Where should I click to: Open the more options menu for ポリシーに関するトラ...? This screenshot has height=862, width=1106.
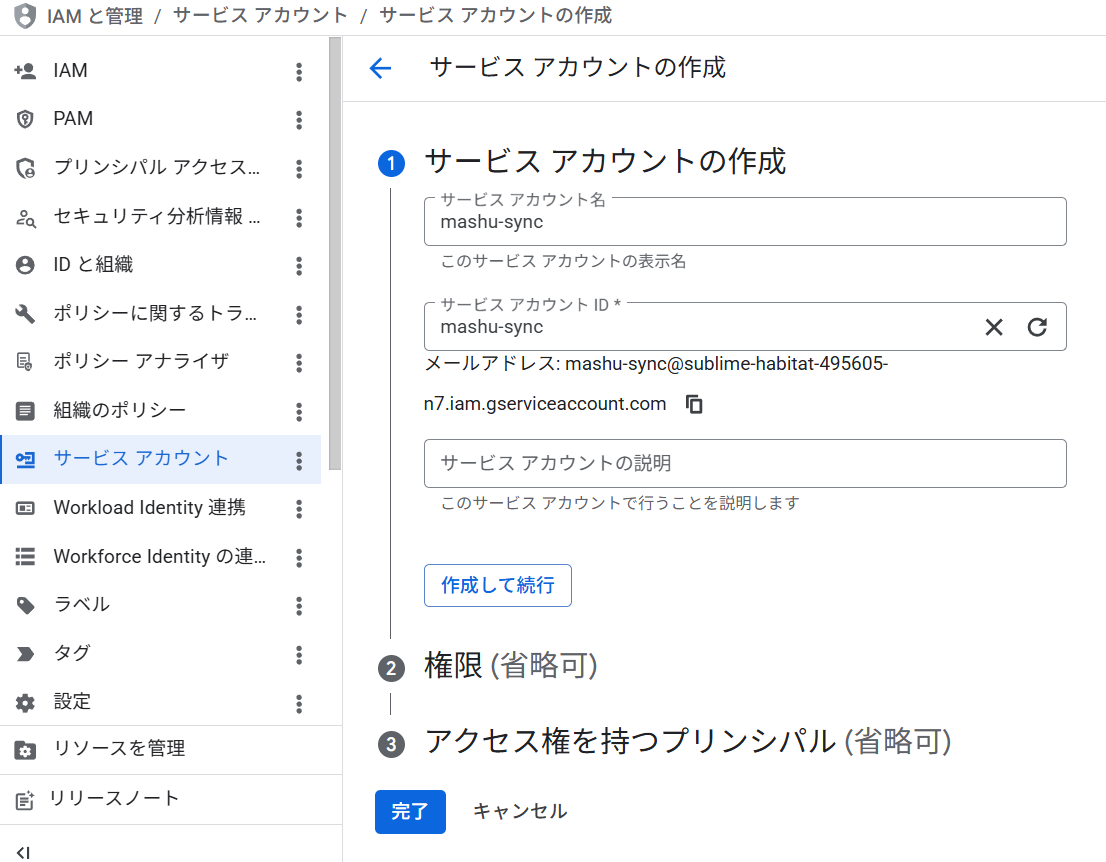click(299, 315)
